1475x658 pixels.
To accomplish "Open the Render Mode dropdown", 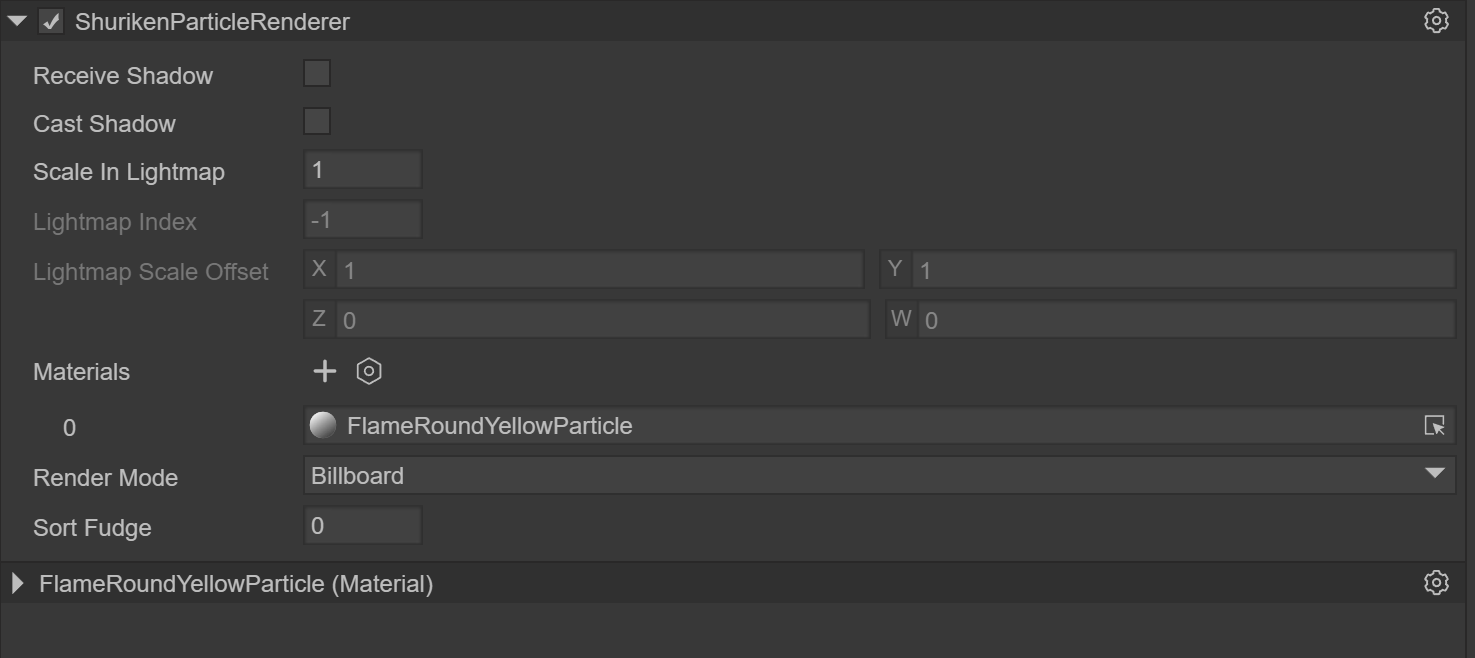I will (x=878, y=476).
